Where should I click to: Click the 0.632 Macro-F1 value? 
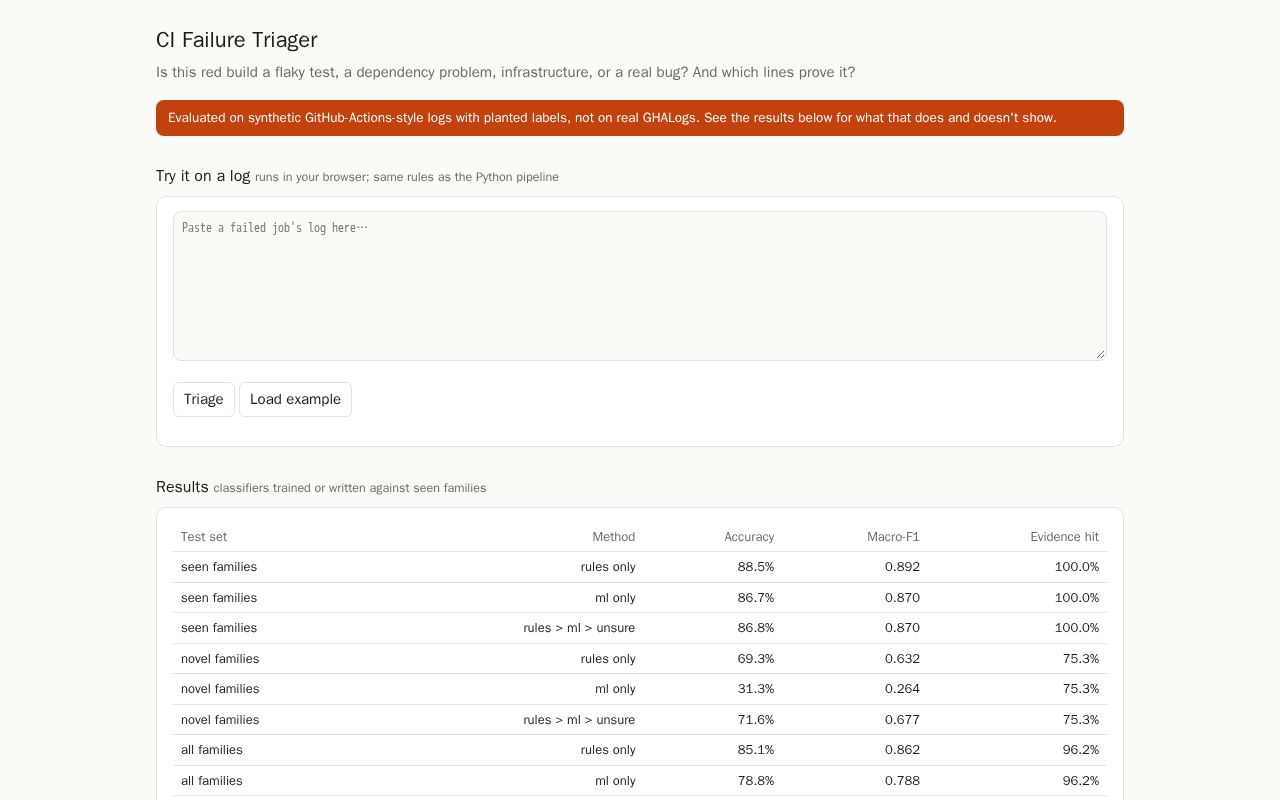(x=902, y=659)
